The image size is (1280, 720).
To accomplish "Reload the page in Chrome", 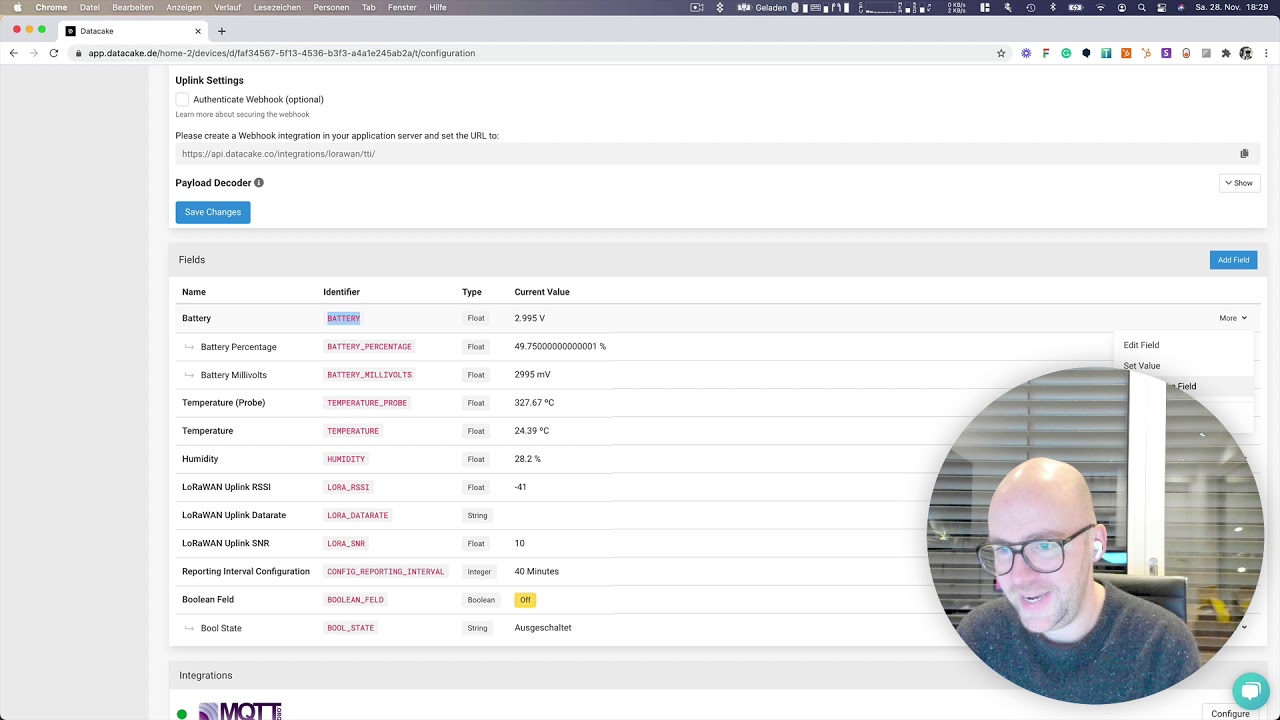I will [54, 53].
